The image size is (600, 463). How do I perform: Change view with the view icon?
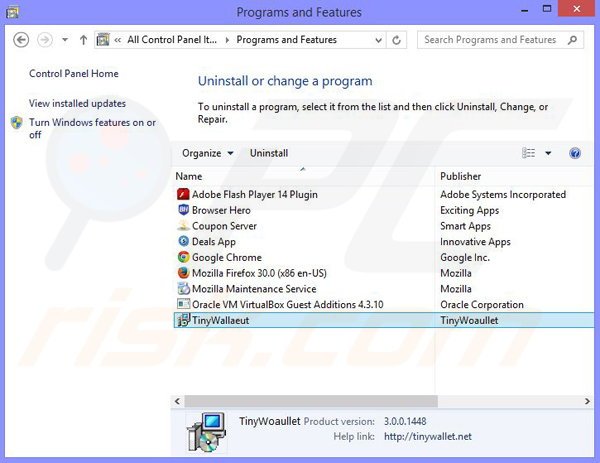[x=528, y=153]
